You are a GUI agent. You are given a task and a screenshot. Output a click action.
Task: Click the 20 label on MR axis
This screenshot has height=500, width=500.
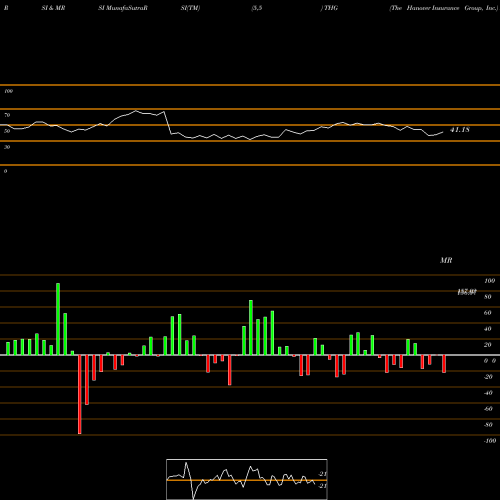(488, 345)
